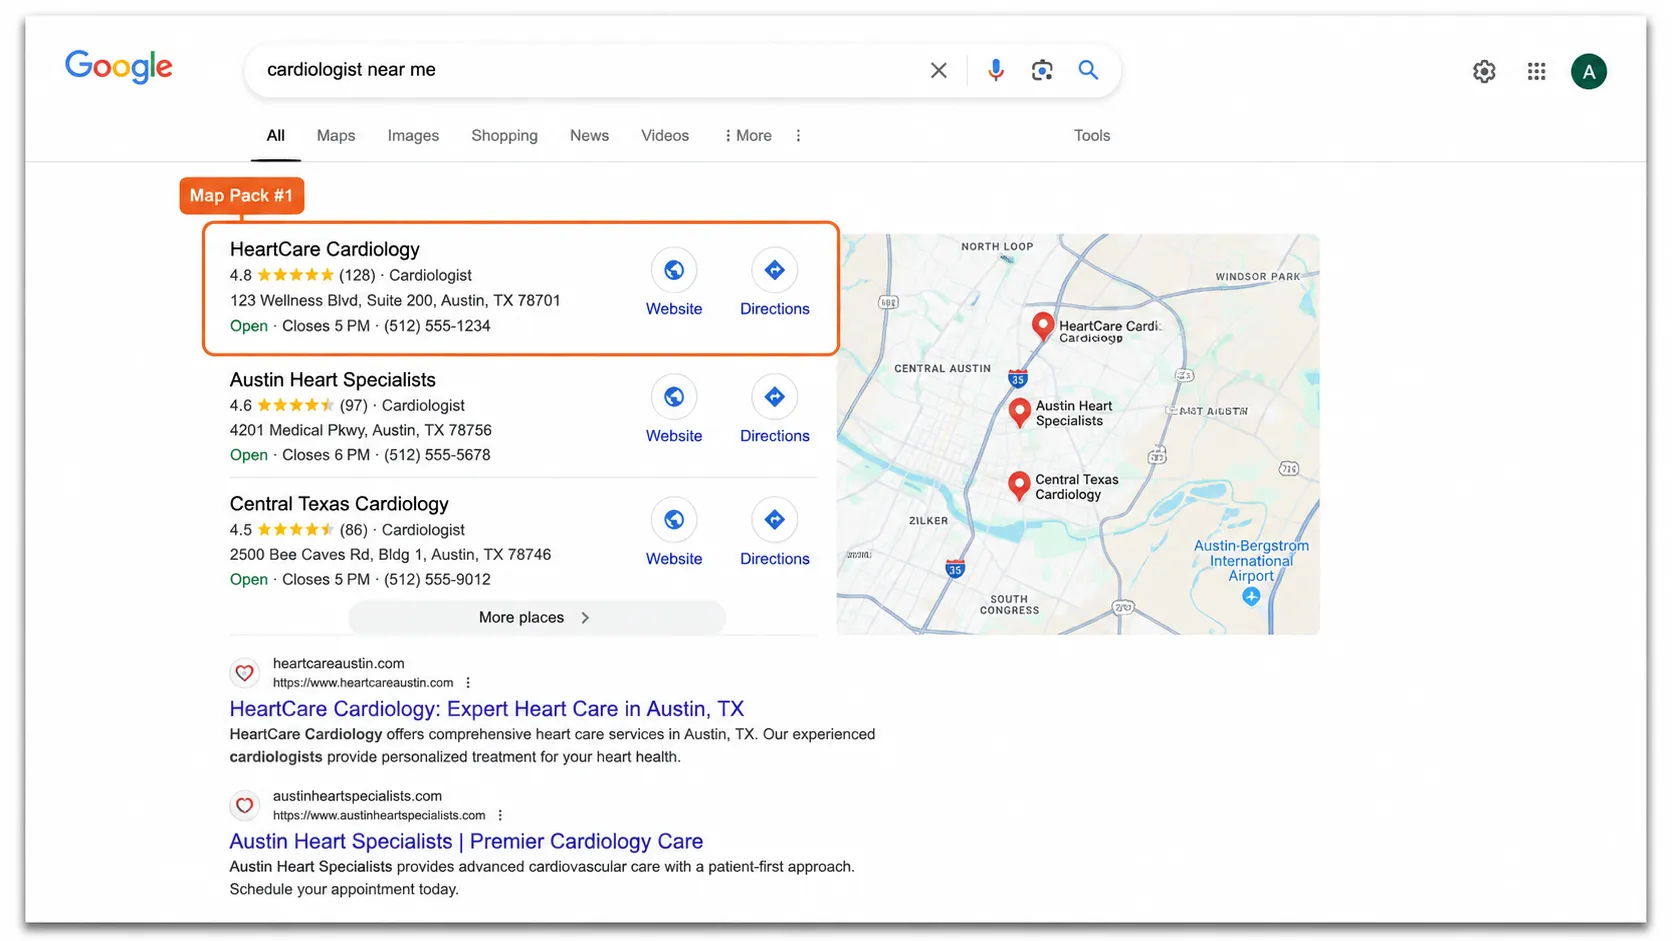Click the heartcareaustin.com heart favicon
1672x941 pixels.
(244, 673)
